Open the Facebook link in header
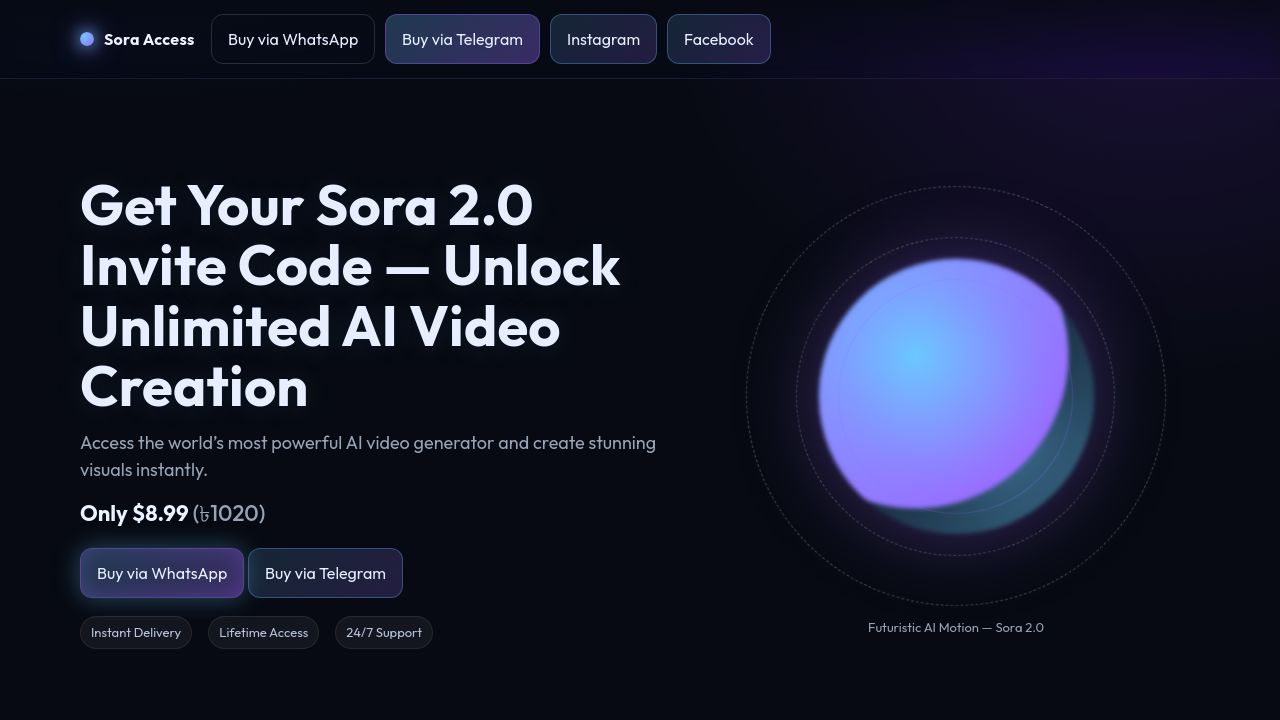The width and height of the screenshot is (1280, 720). [719, 39]
